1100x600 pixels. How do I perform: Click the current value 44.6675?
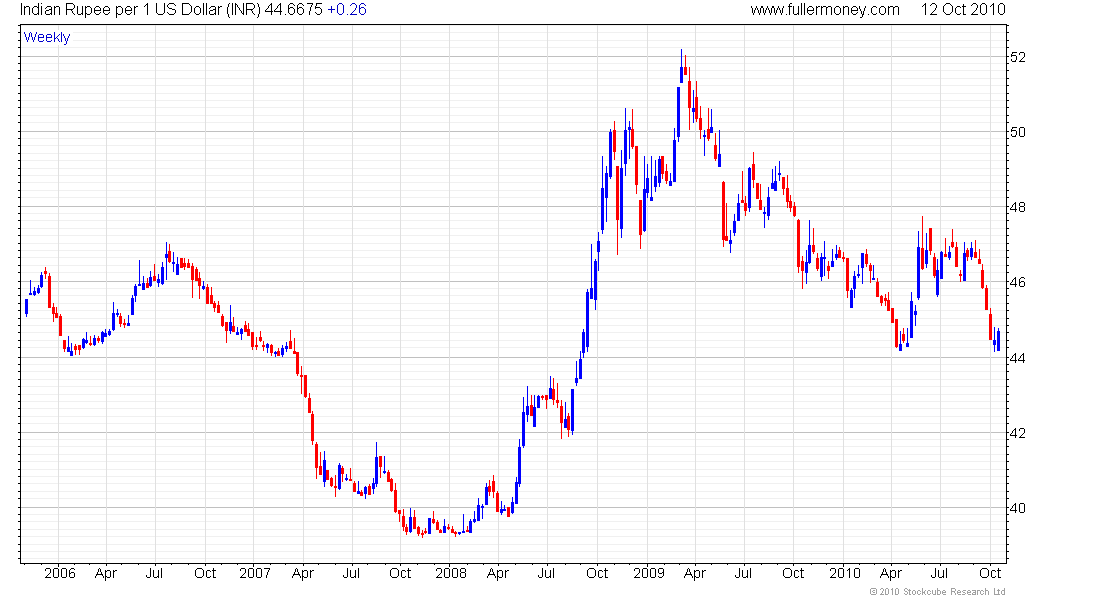pos(293,10)
